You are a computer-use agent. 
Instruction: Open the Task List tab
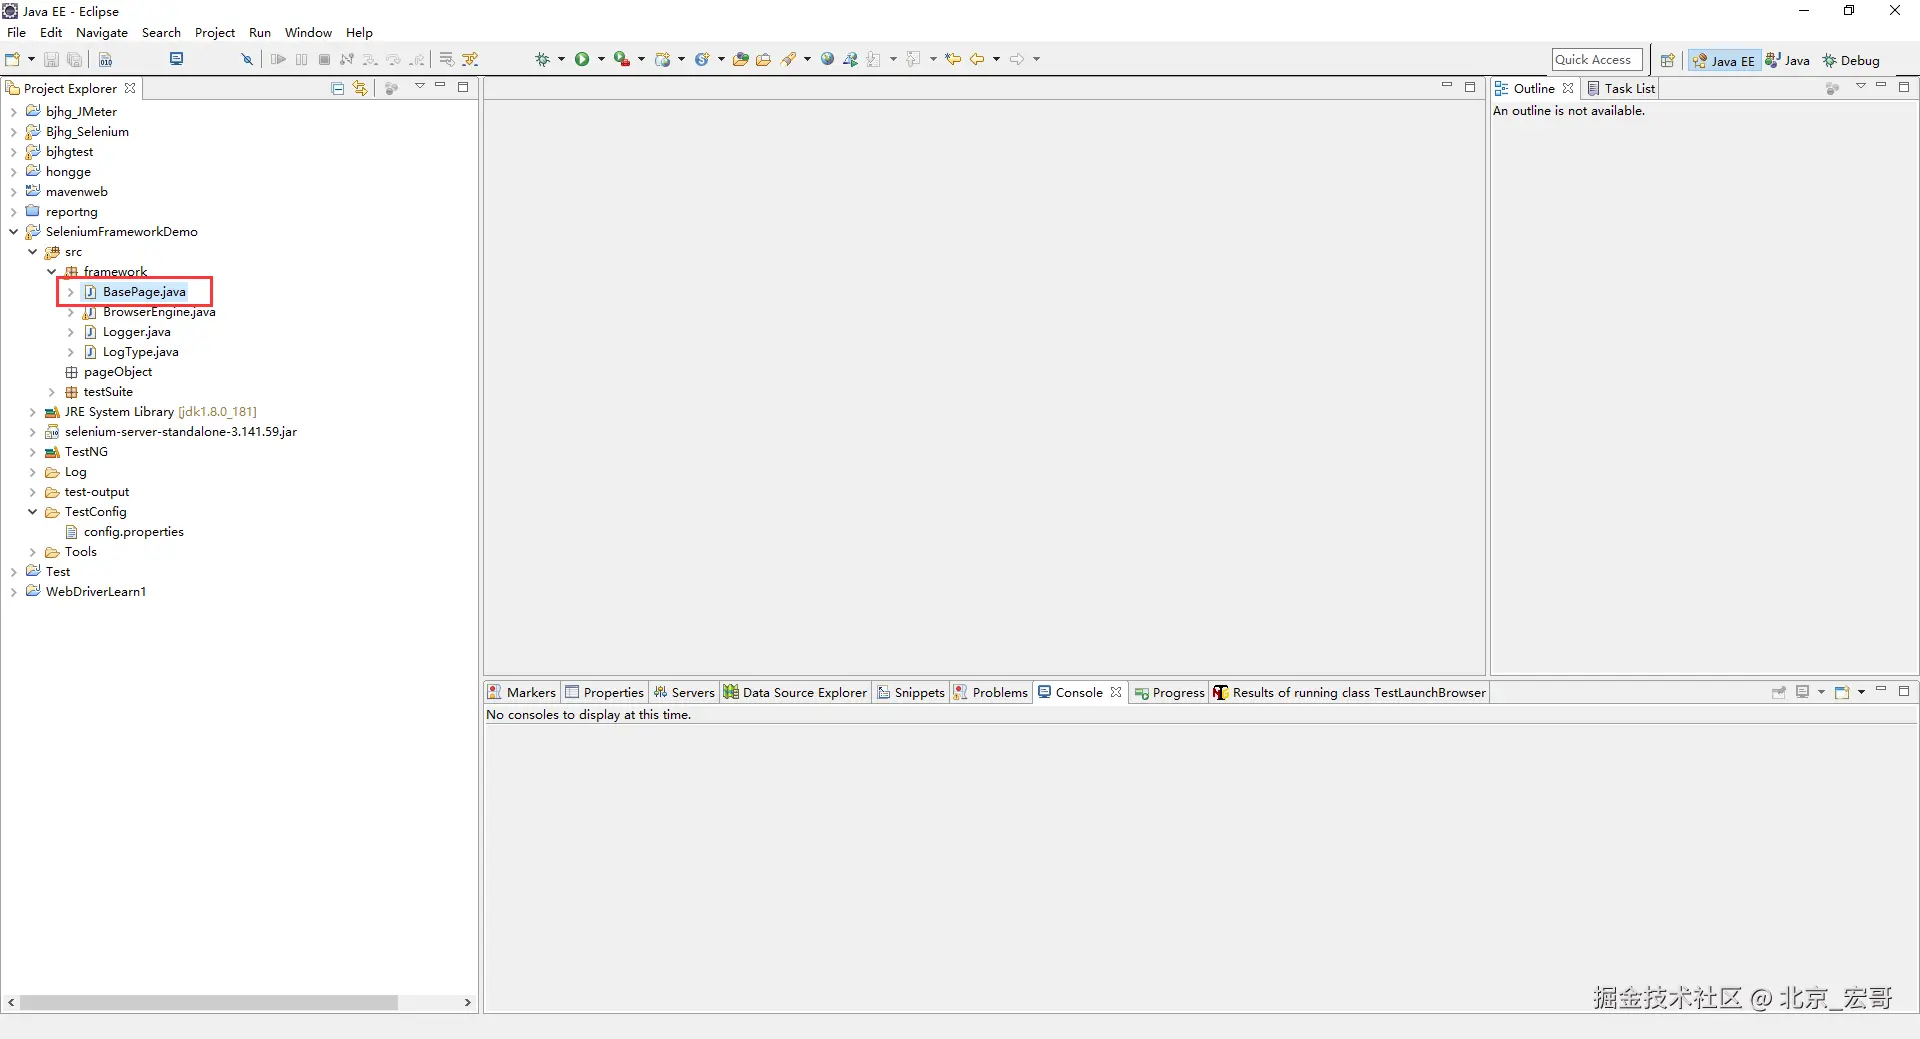(x=1621, y=88)
